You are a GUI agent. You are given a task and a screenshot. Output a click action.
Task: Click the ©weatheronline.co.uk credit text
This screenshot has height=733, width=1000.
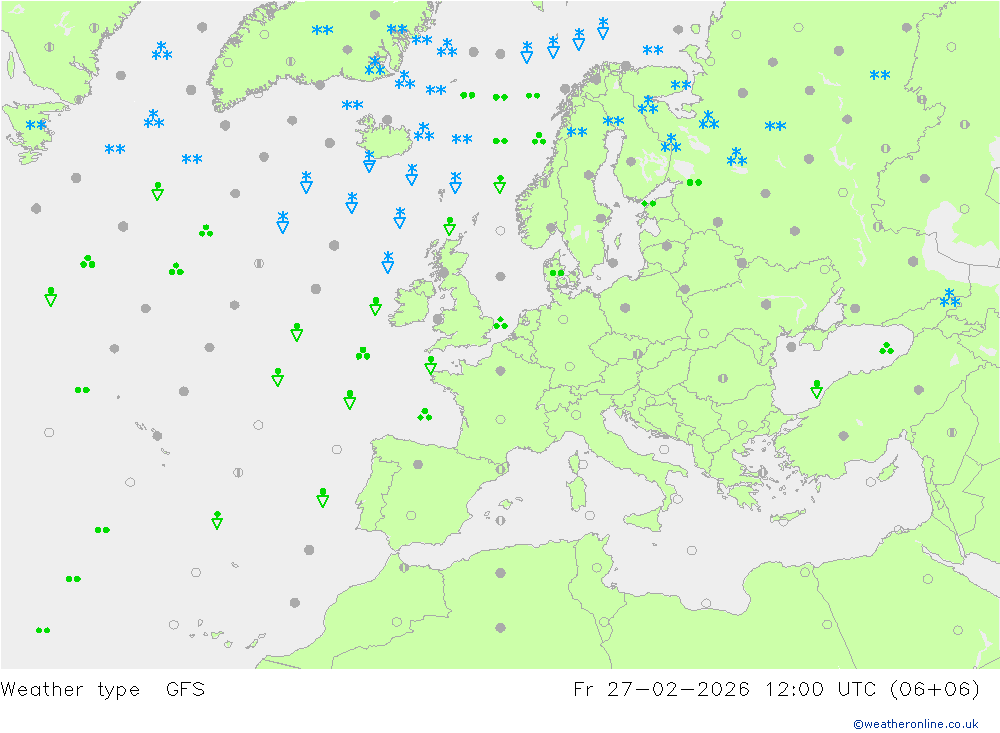[x=916, y=724]
